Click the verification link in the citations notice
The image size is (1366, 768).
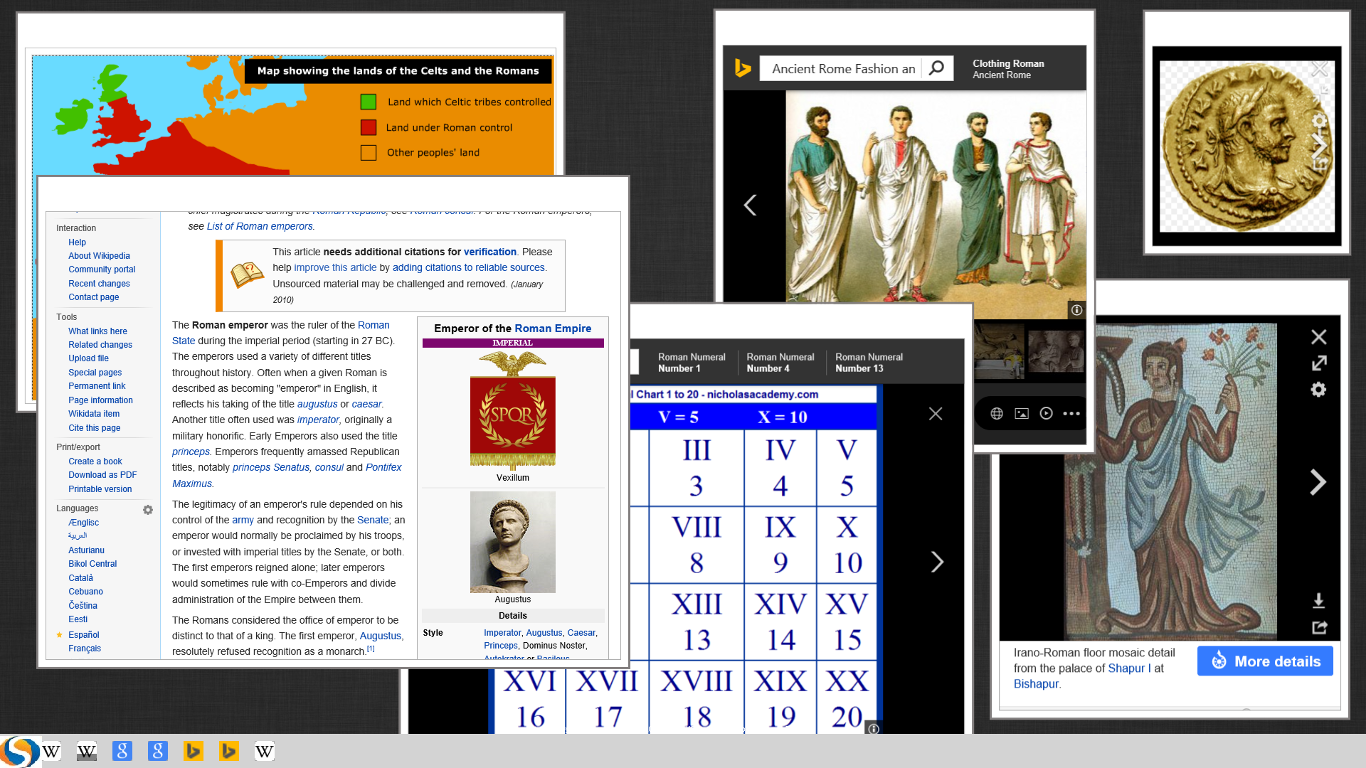pyautogui.click(x=490, y=252)
